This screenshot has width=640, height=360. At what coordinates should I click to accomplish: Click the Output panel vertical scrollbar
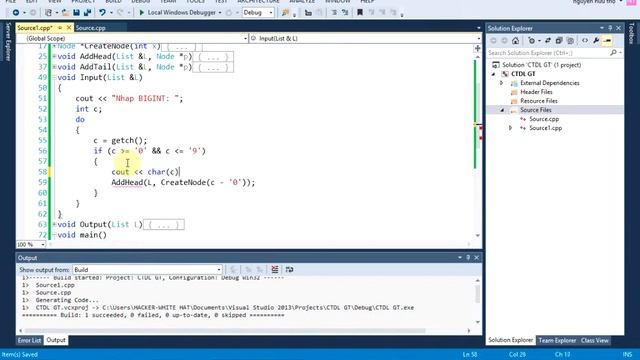pyautogui.click(x=478, y=301)
